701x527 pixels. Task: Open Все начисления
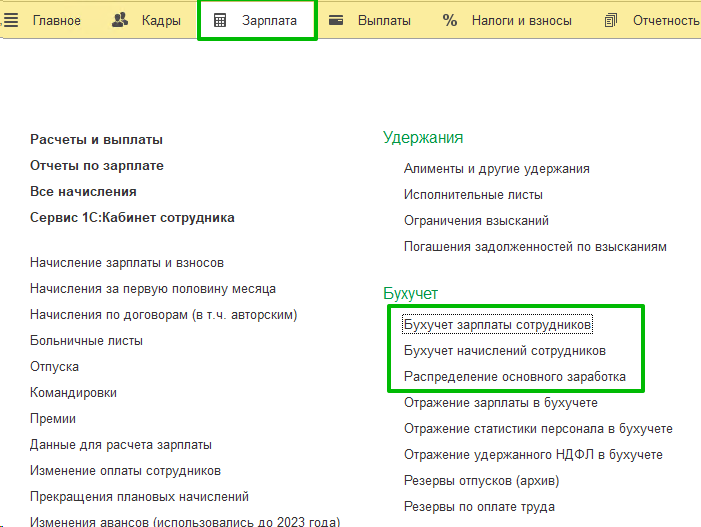tap(83, 192)
